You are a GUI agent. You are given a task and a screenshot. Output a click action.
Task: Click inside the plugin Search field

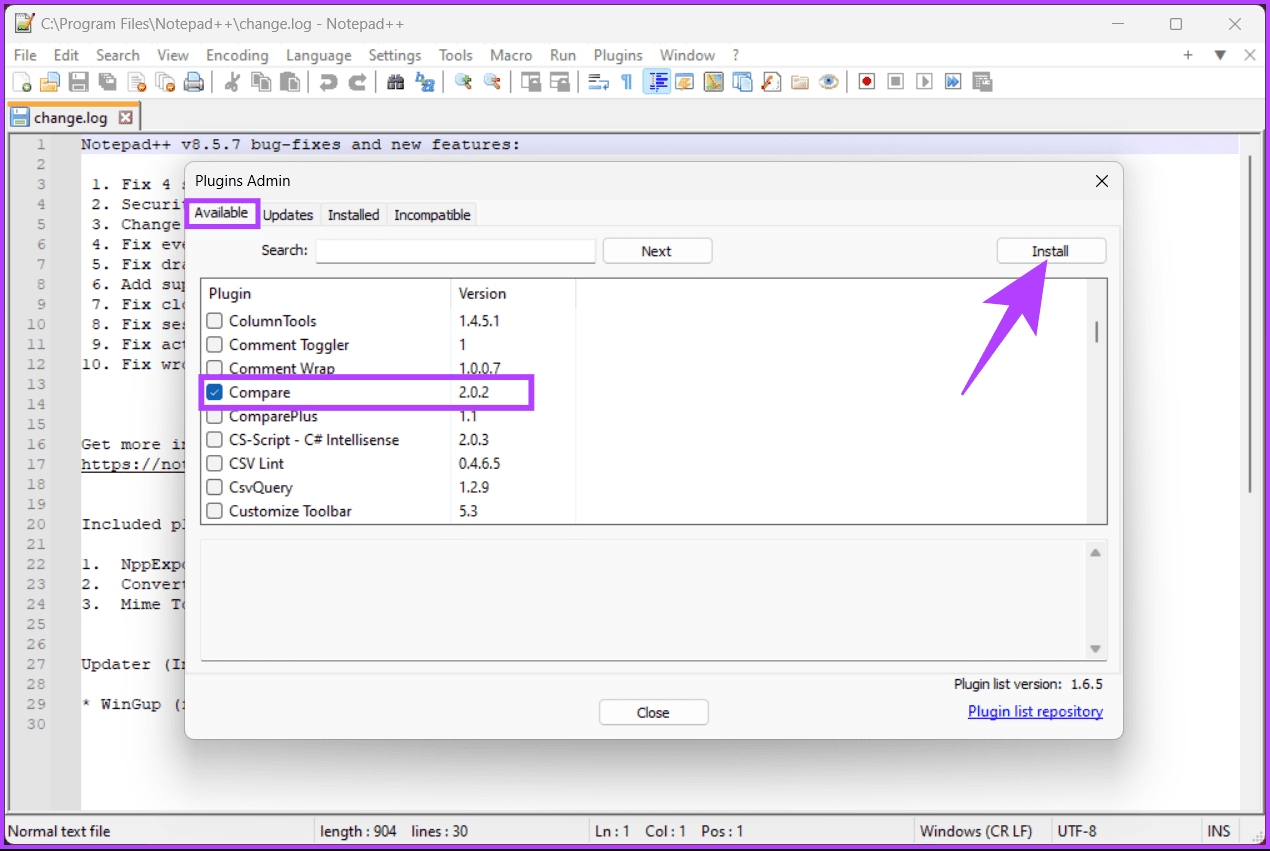coord(455,250)
